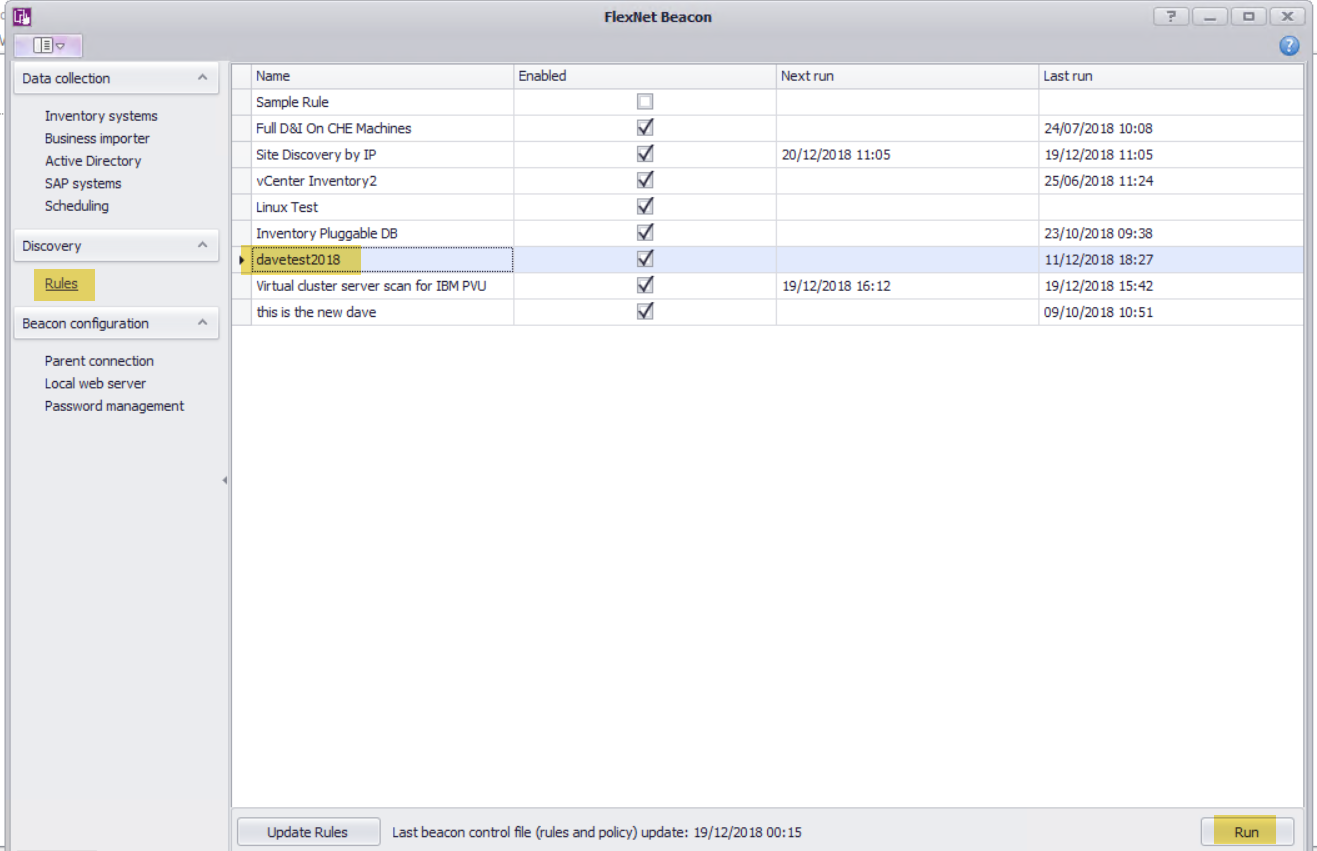The image size is (1317, 851).
Task: Select Inventory Pluggable DB rule name
Action: [327, 233]
